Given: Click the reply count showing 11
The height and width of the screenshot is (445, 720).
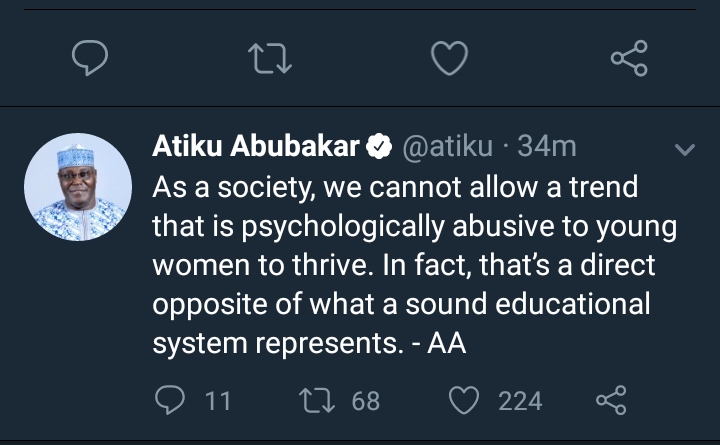Looking at the screenshot, I should 217,401.
